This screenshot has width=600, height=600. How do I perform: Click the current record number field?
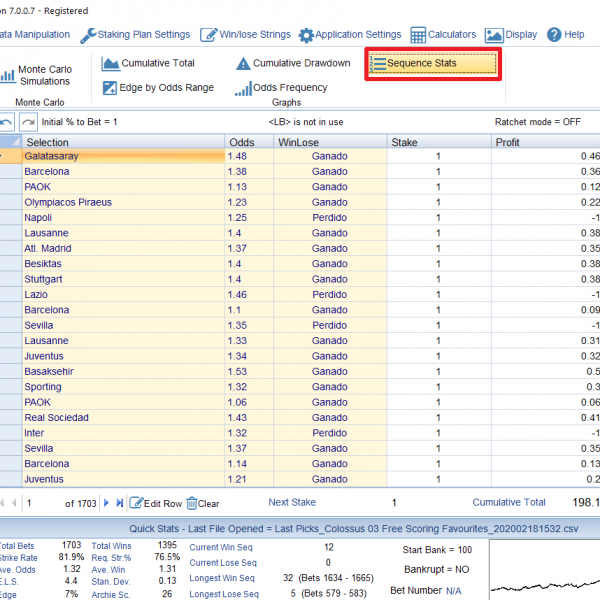42,503
